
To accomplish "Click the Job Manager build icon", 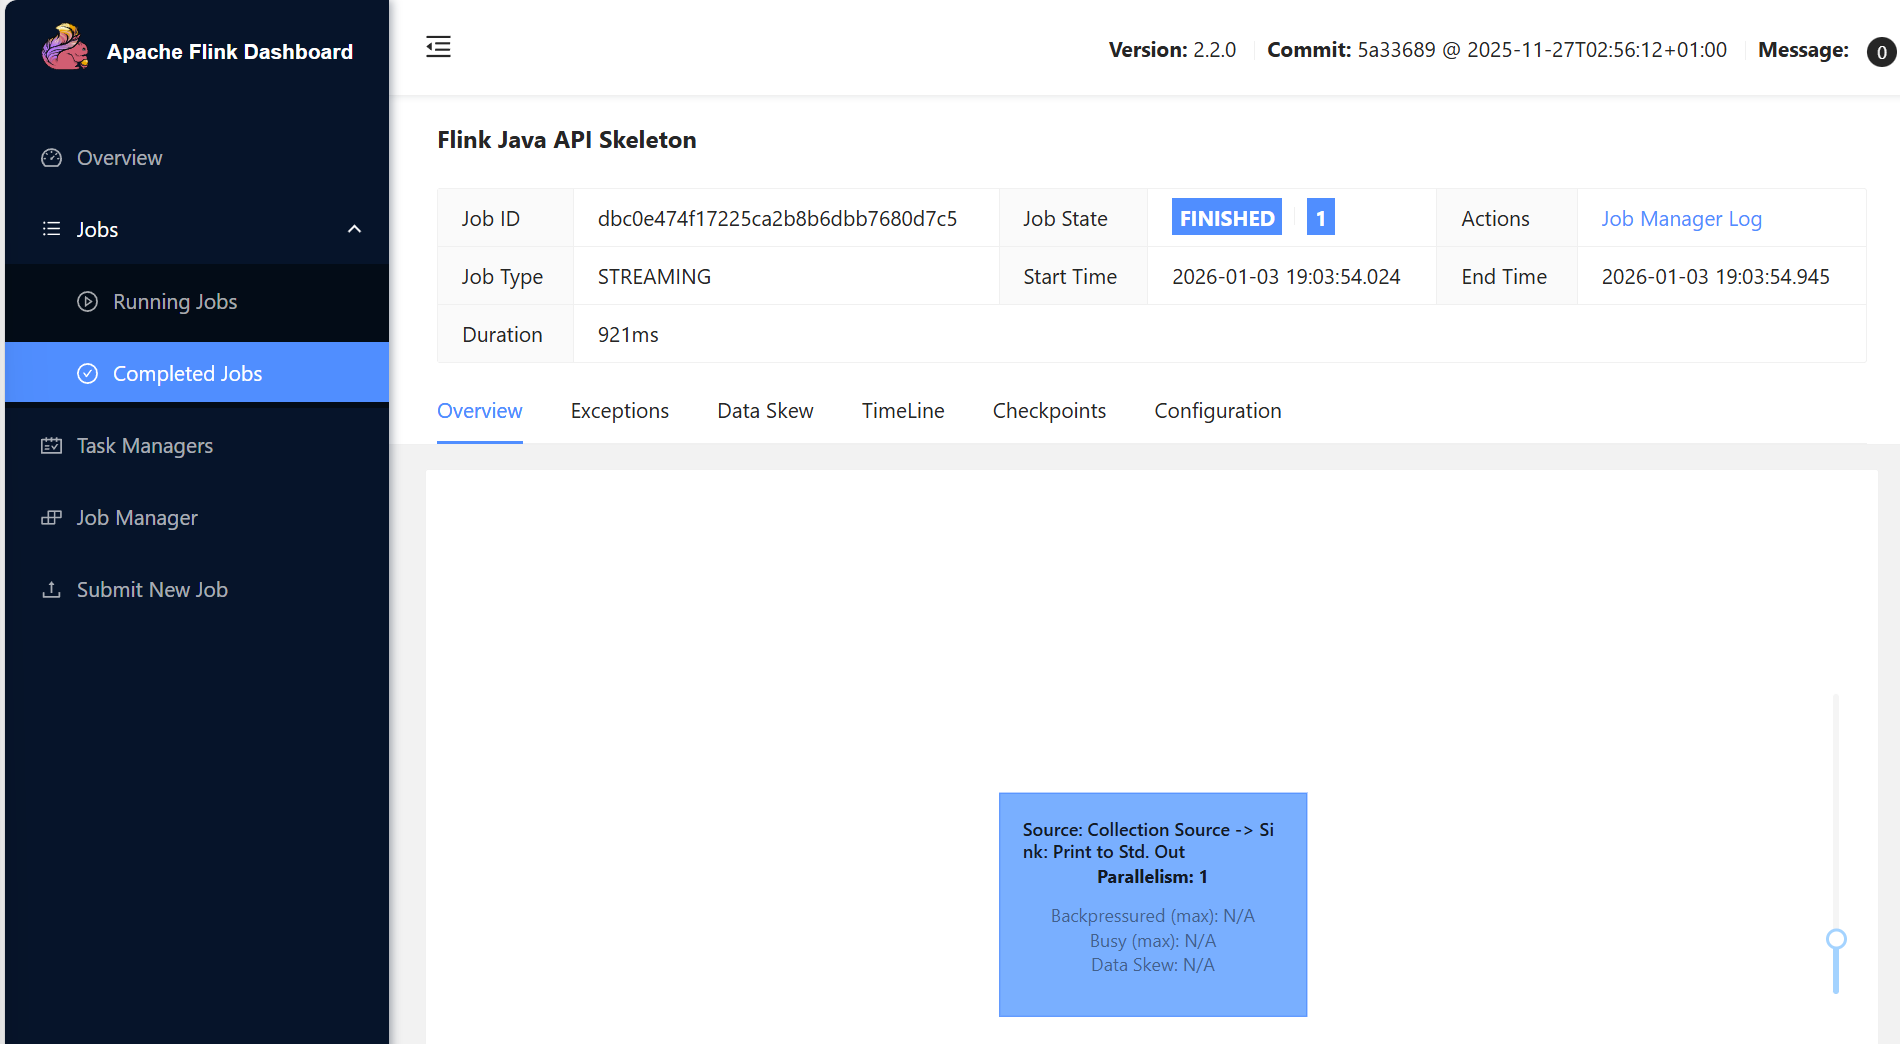I will click(51, 517).
